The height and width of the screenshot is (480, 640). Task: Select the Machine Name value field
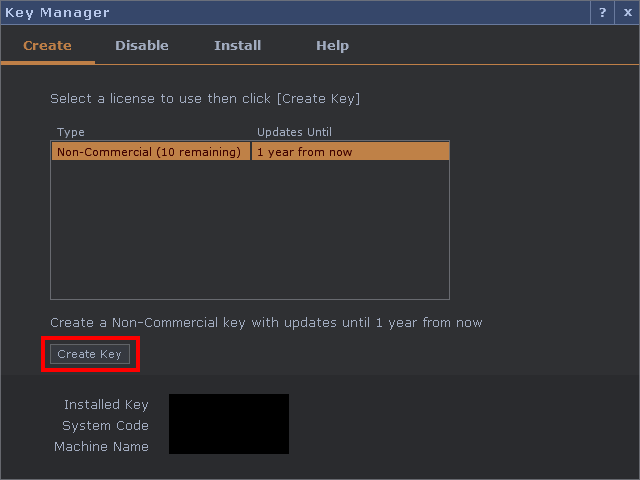[x=228, y=446]
